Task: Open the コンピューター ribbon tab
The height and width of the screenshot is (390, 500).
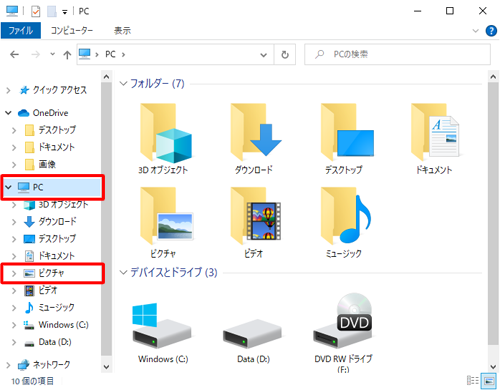Action: [72, 31]
